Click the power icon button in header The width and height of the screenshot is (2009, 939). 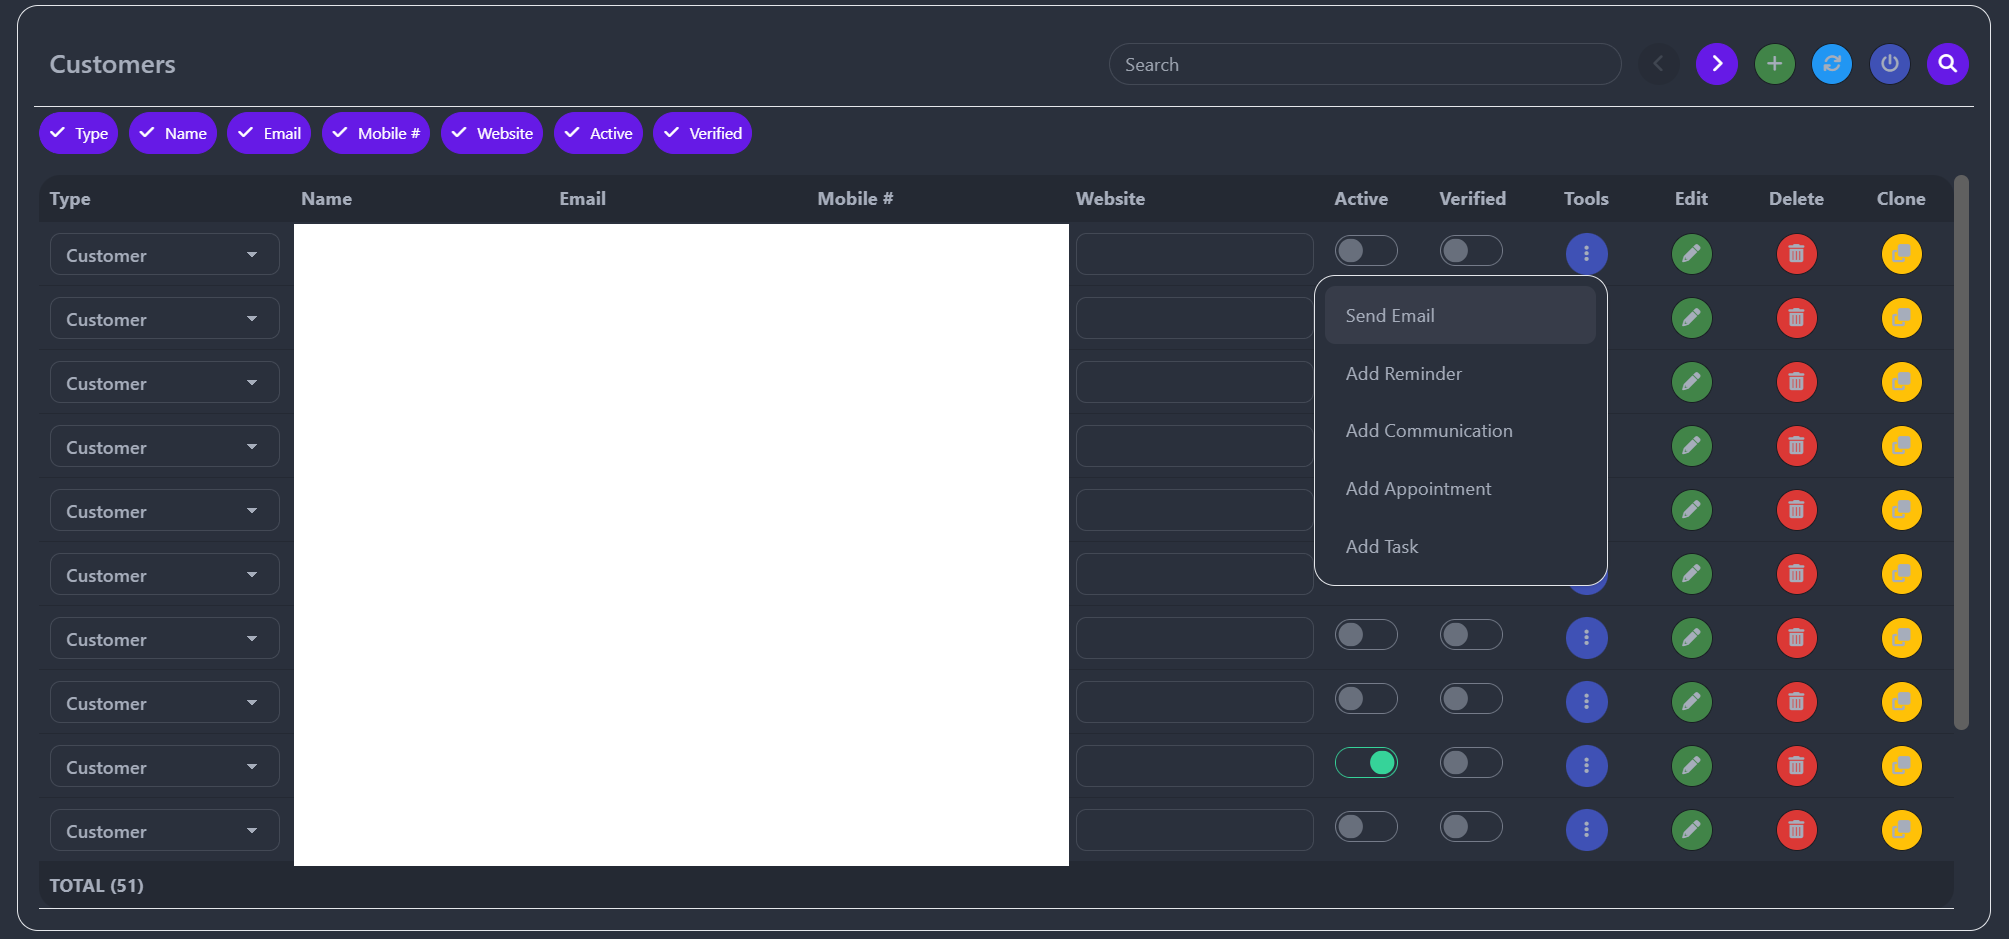pos(1889,64)
